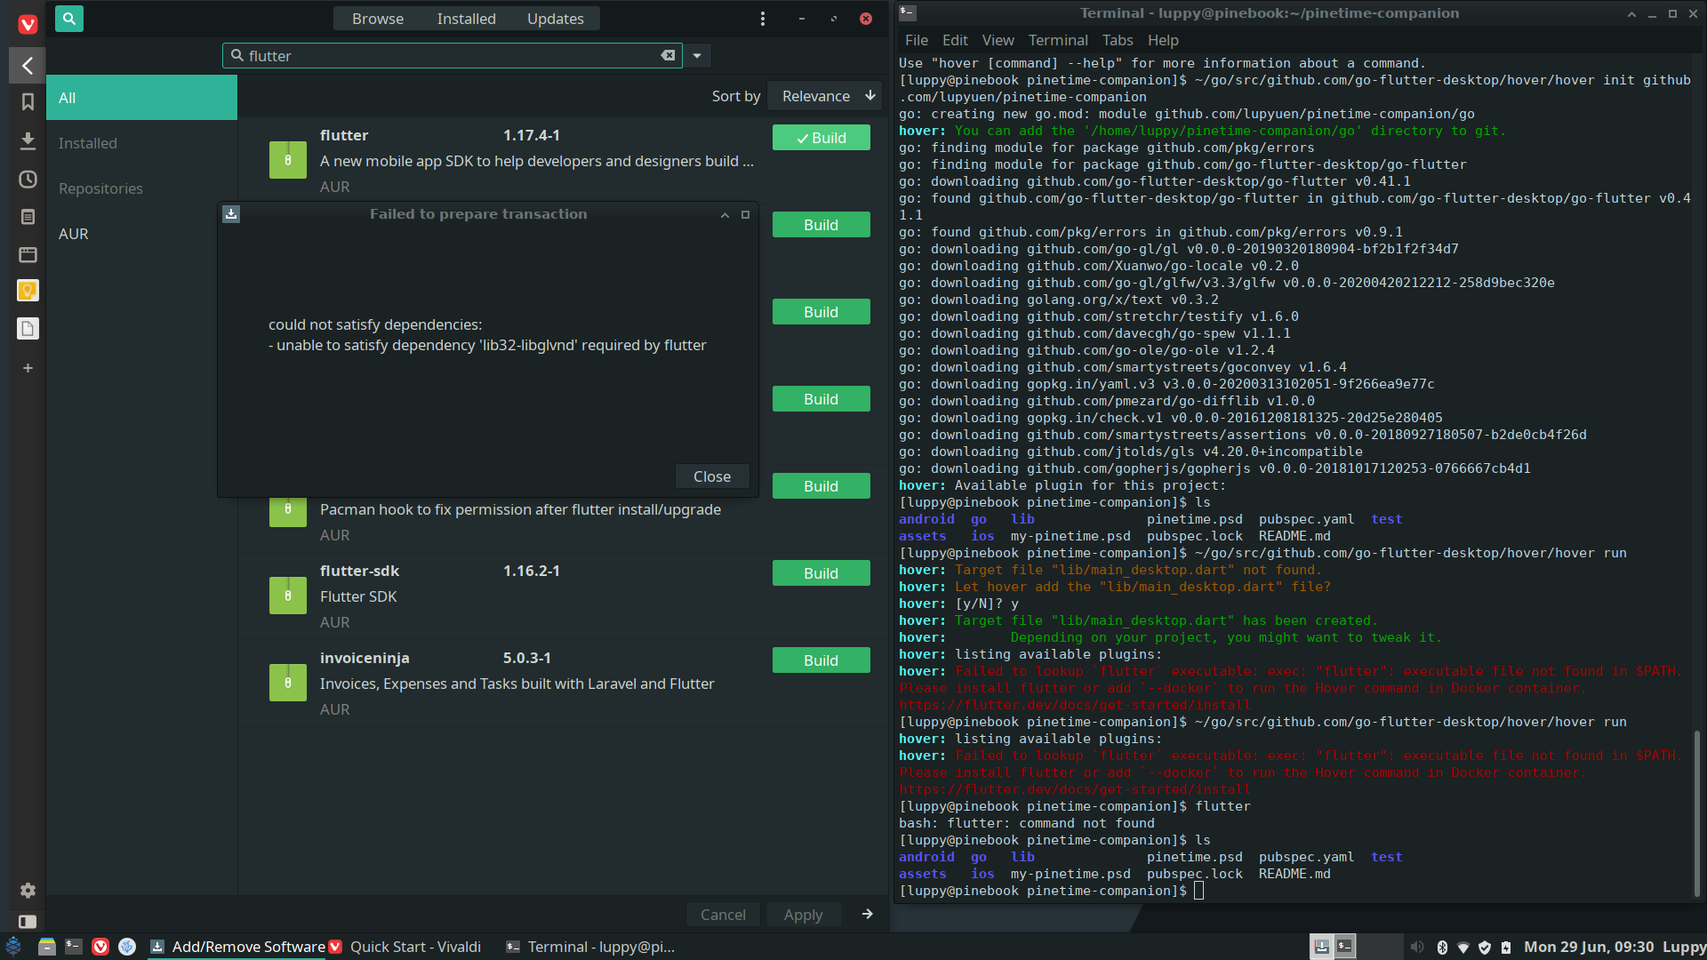This screenshot has height=960, width=1707.
Task: Open Vivaldi history panel clock icon
Action: point(28,179)
